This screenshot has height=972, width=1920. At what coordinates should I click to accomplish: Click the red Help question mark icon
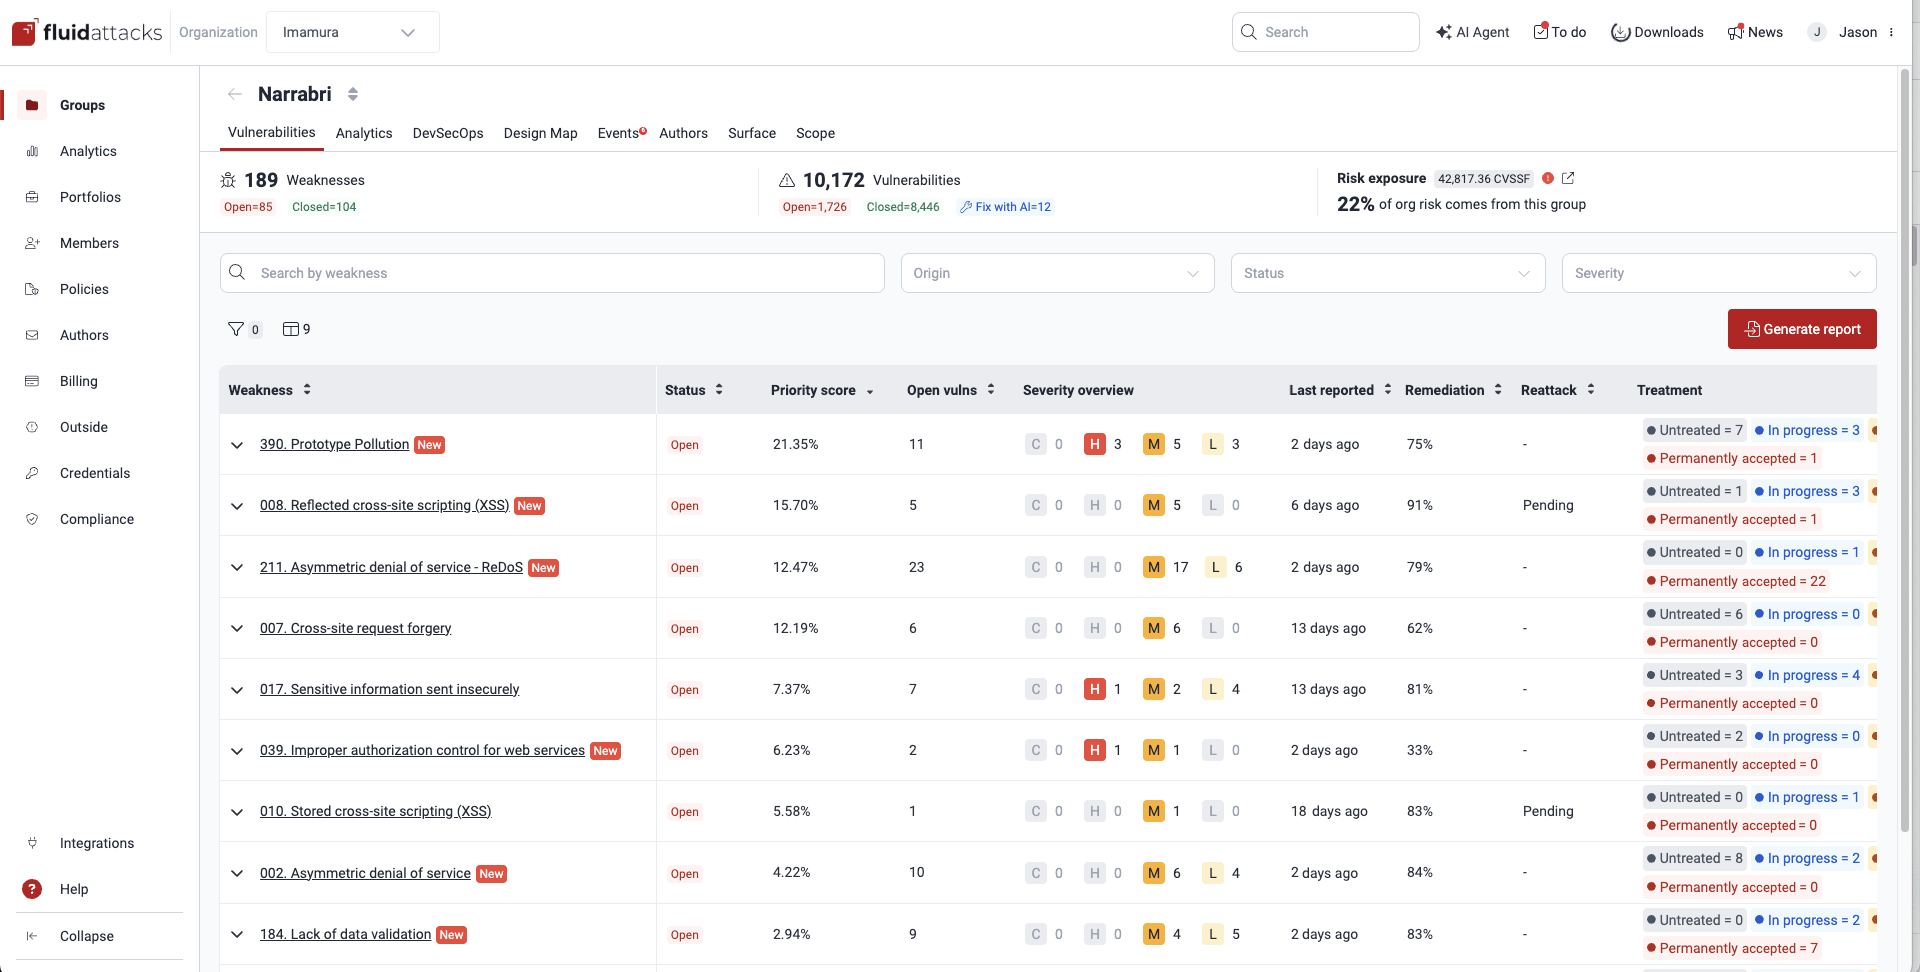pyautogui.click(x=32, y=889)
